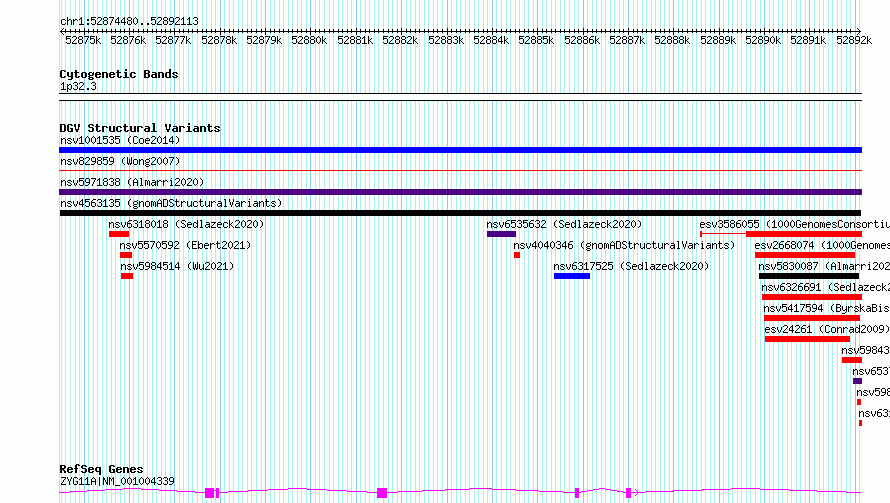Viewport: 890px width, 503px height.
Task: Click the 52892k ruler tick label
Action: (x=854, y=40)
